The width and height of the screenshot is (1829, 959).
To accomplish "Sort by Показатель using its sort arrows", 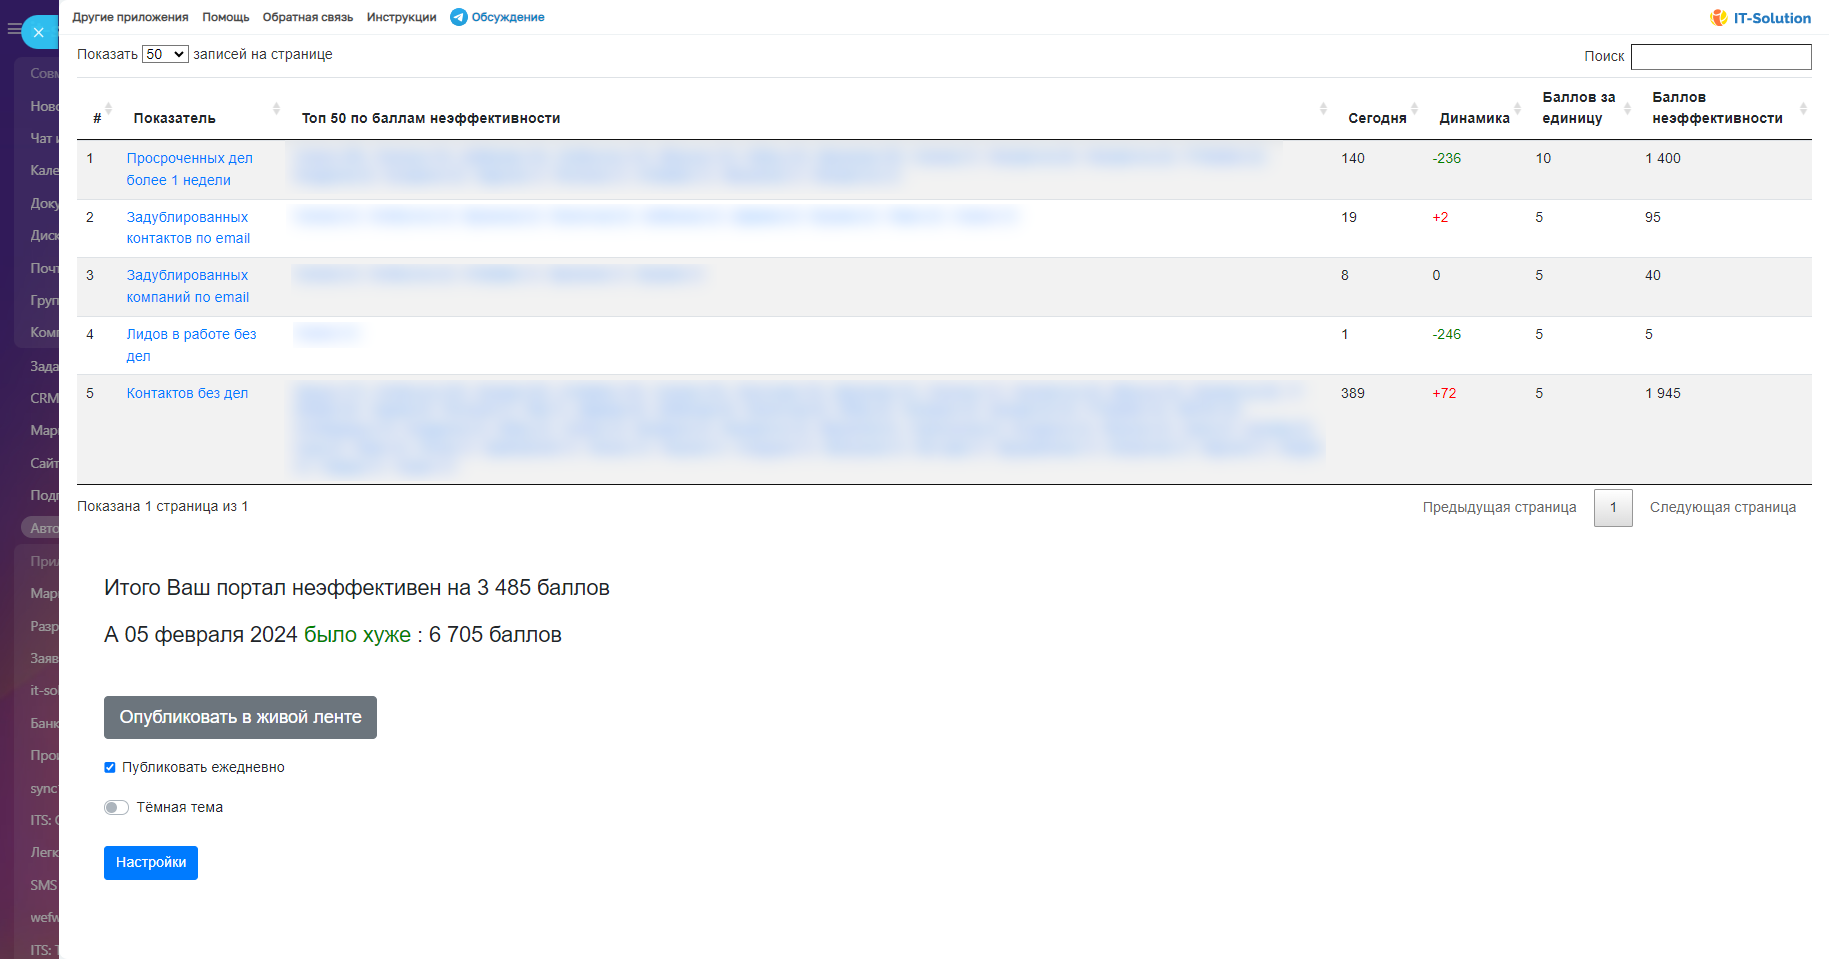I will click(x=276, y=108).
